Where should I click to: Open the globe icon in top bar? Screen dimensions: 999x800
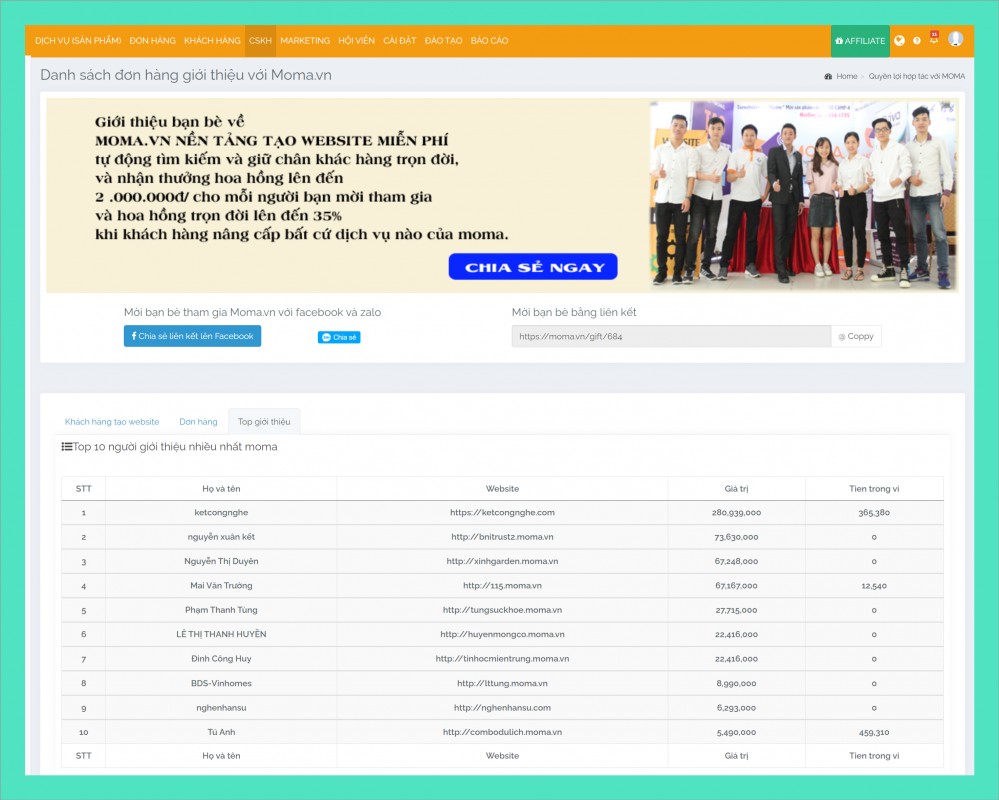pyautogui.click(x=899, y=41)
